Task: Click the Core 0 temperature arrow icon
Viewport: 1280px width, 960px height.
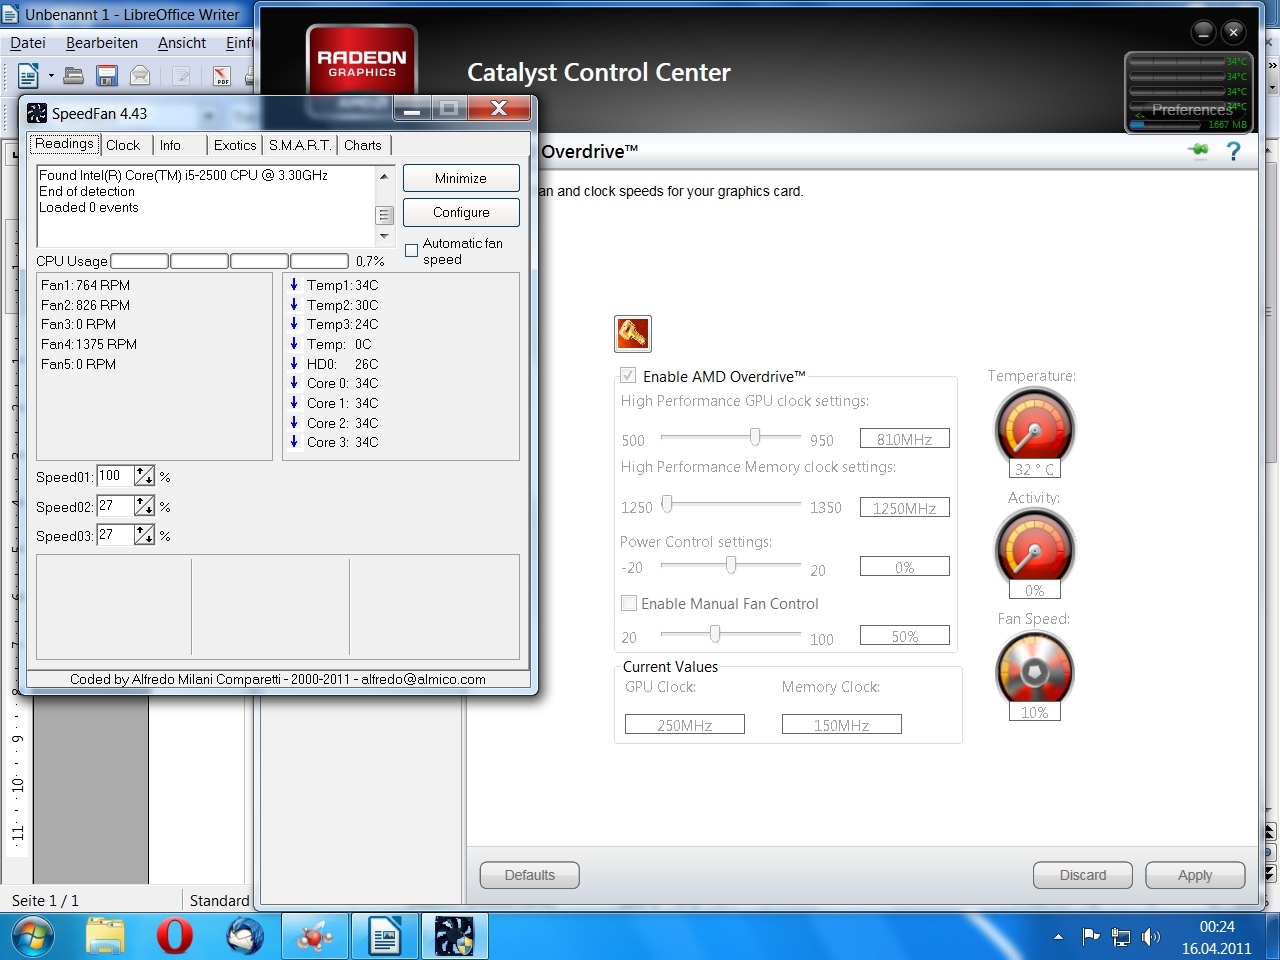Action: point(294,382)
